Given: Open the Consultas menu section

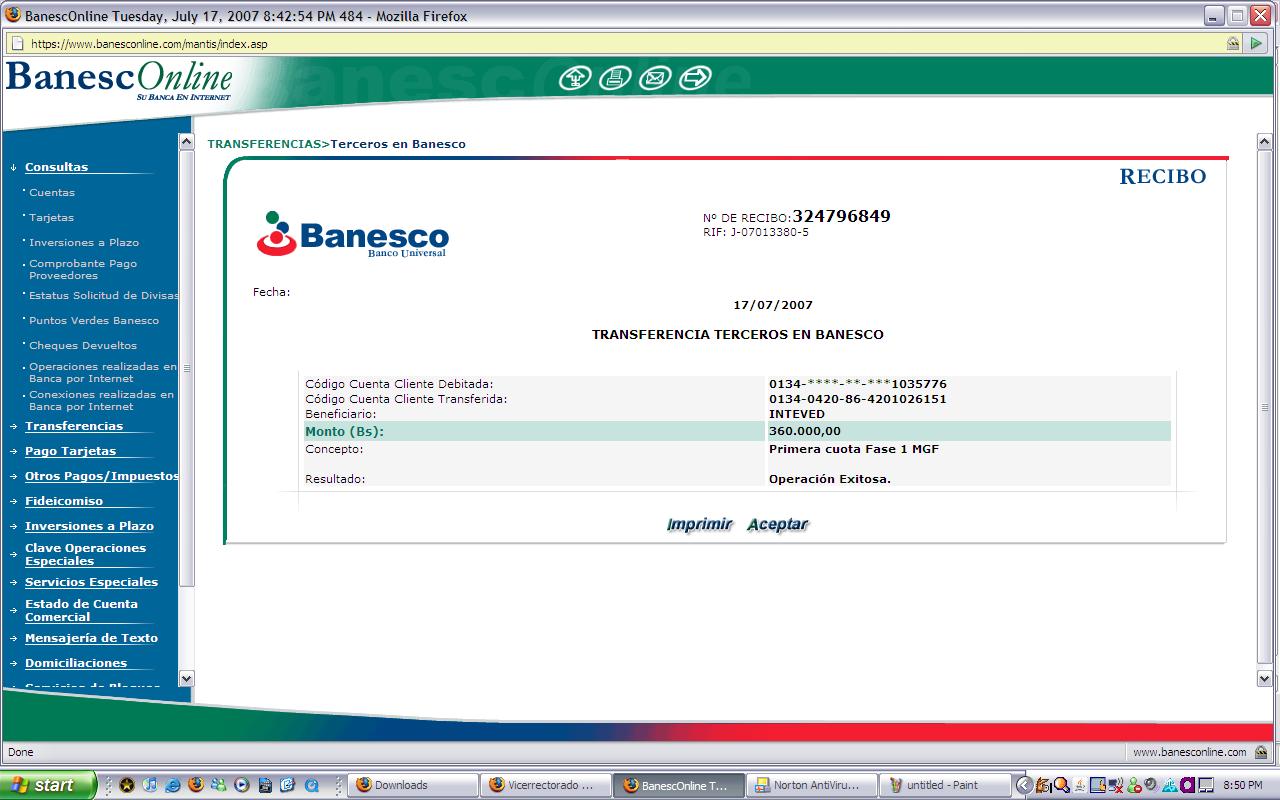Looking at the screenshot, I should [56, 167].
